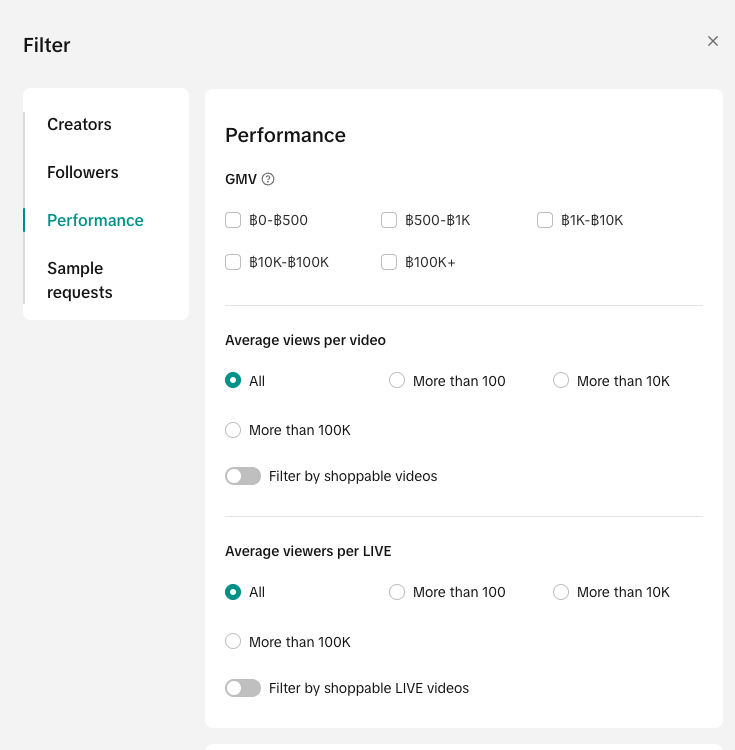Tick the ฿500-฿1K GMV option

pos(389,220)
